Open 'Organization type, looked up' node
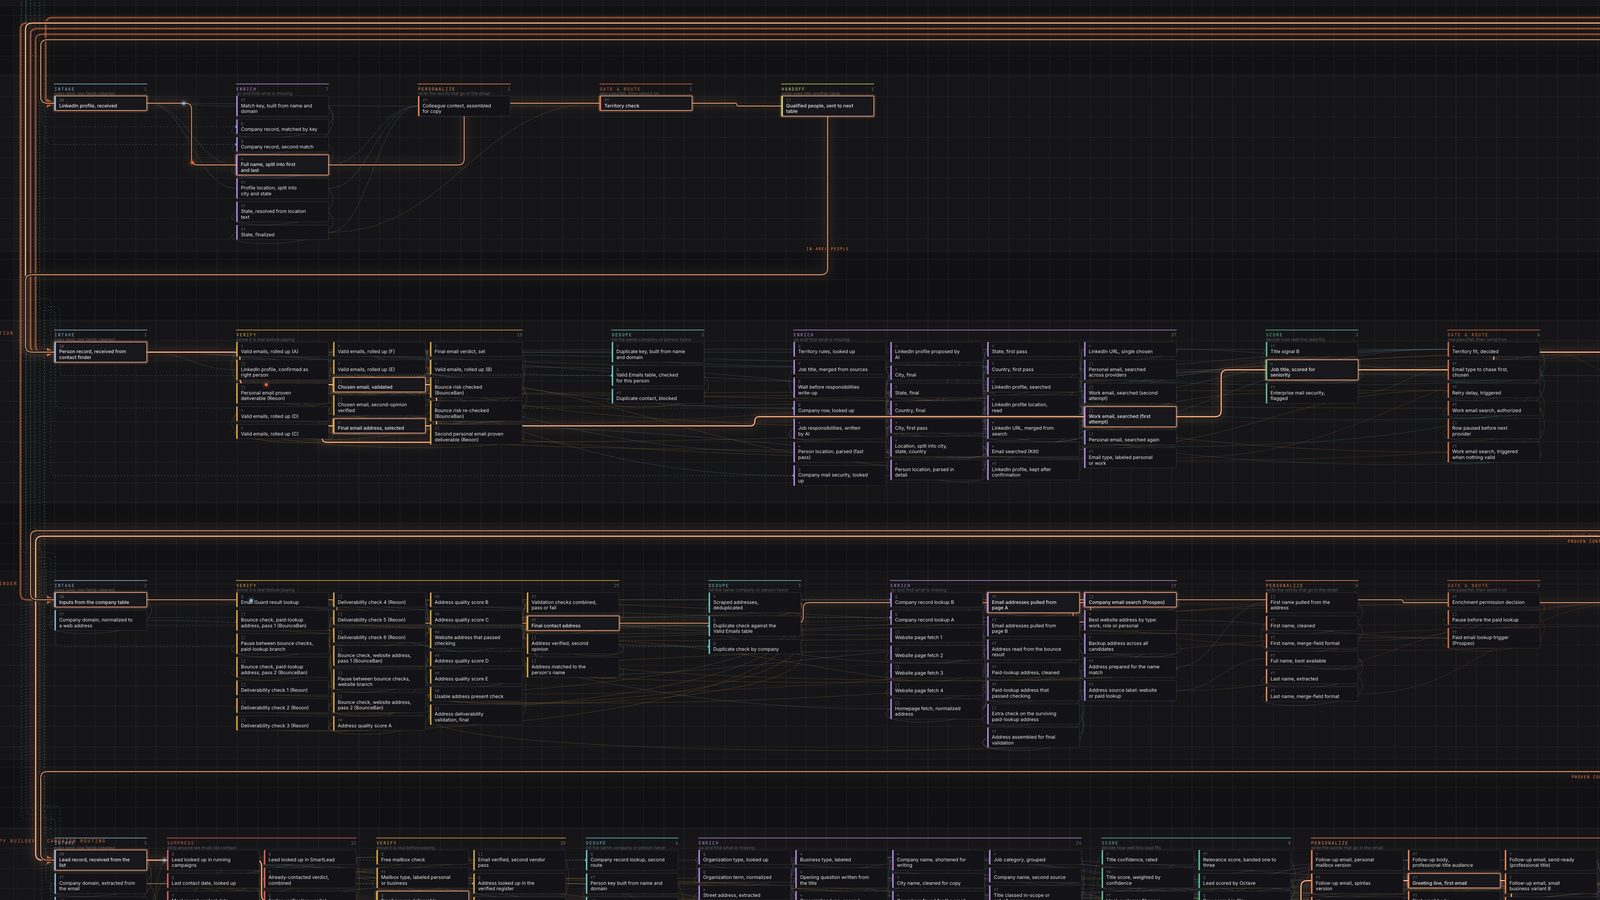 click(744, 858)
